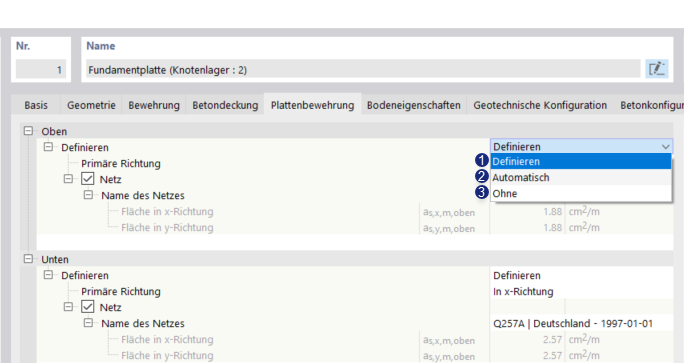
Task: Click the Q257A Deutschland mesh name value
Action: (x=581, y=323)
